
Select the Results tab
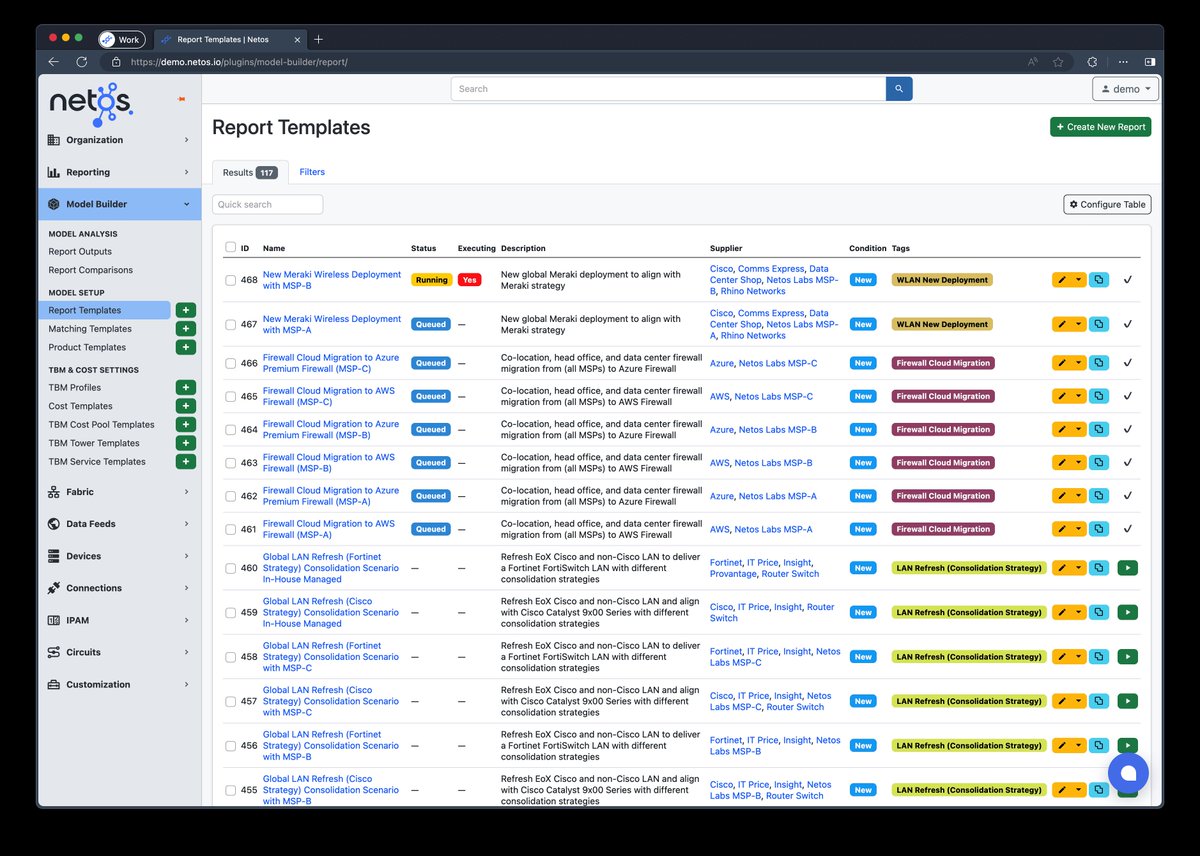250,172
